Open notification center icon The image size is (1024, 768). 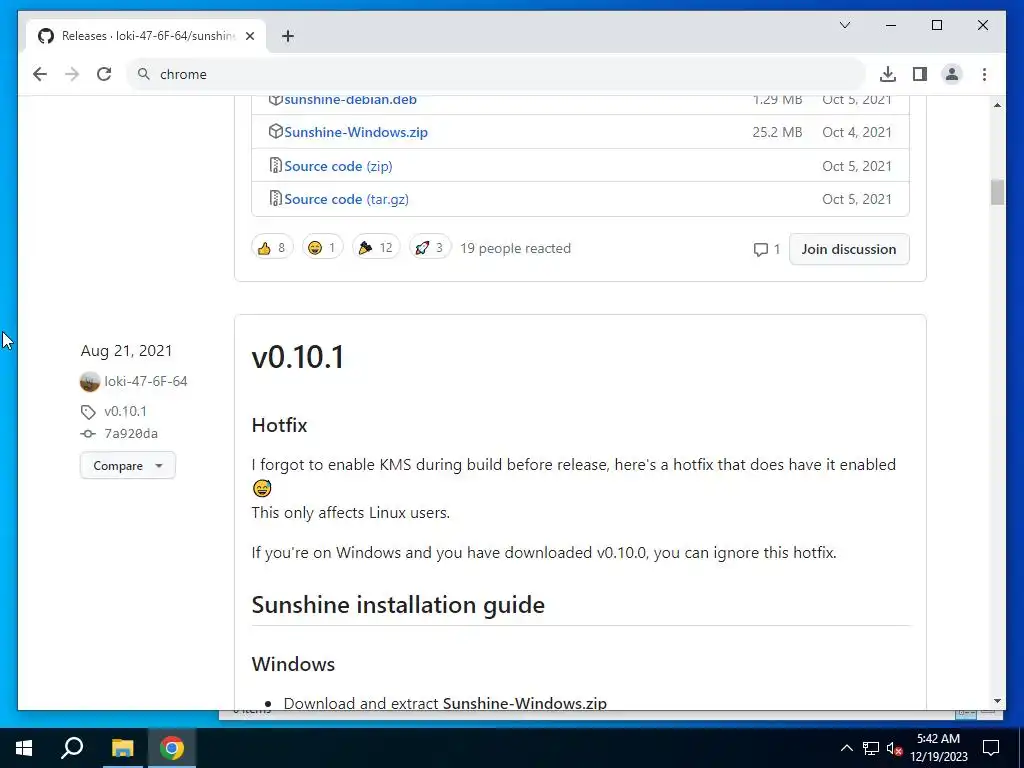pos(991,748)
